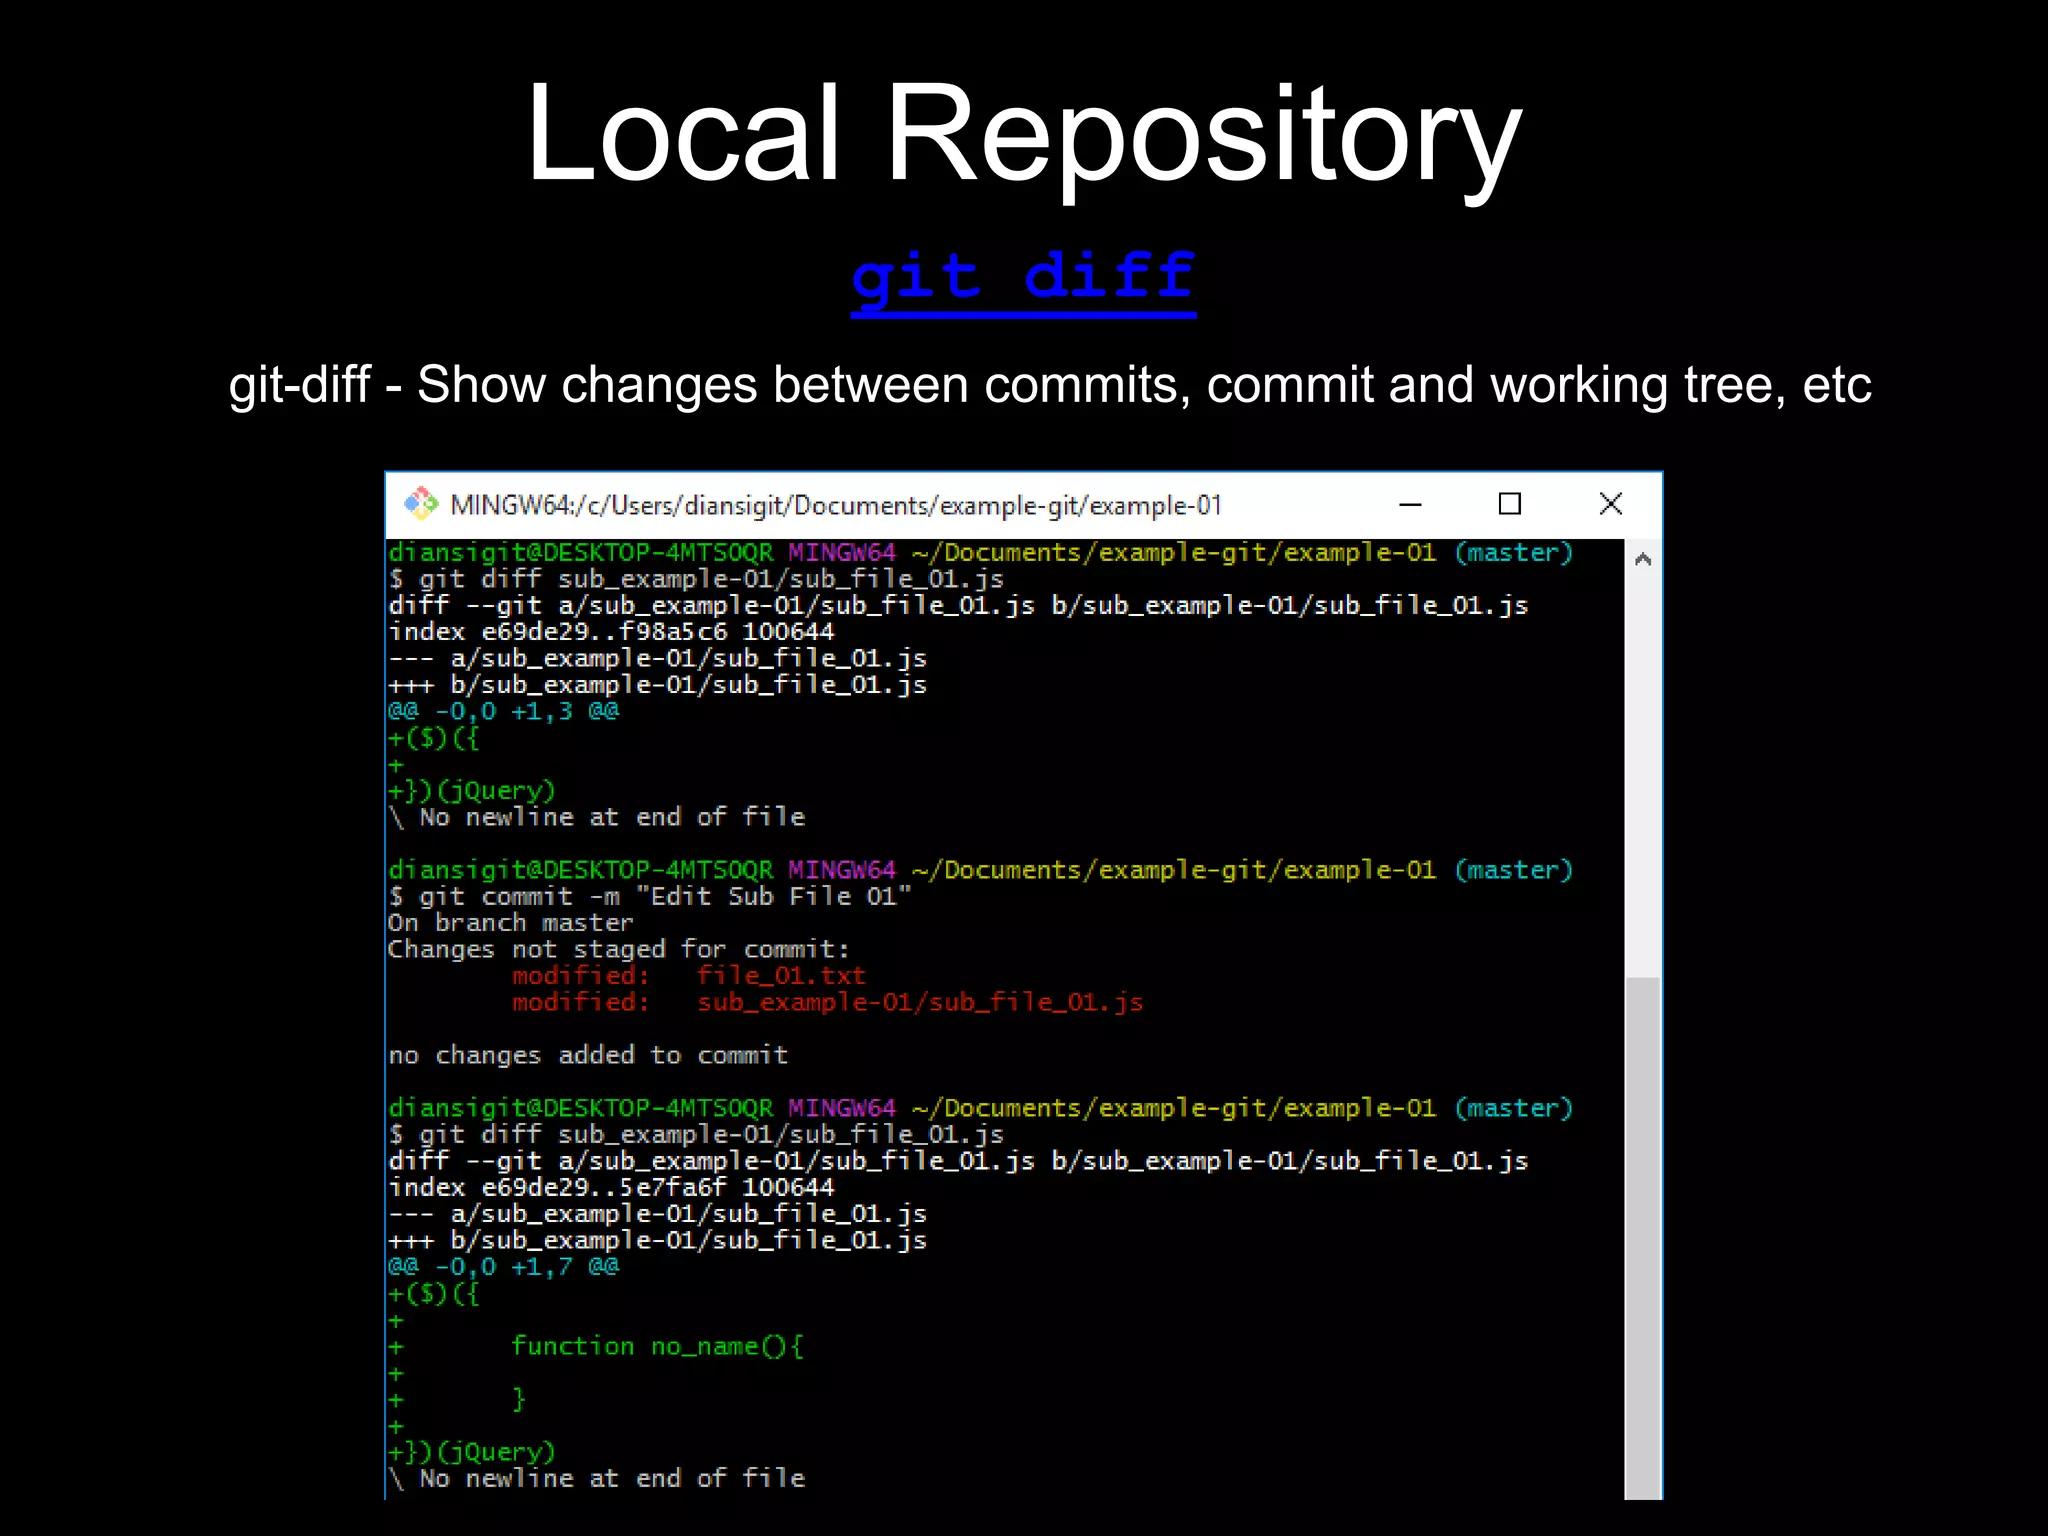Click the MINGW64 window title path text

835,505
